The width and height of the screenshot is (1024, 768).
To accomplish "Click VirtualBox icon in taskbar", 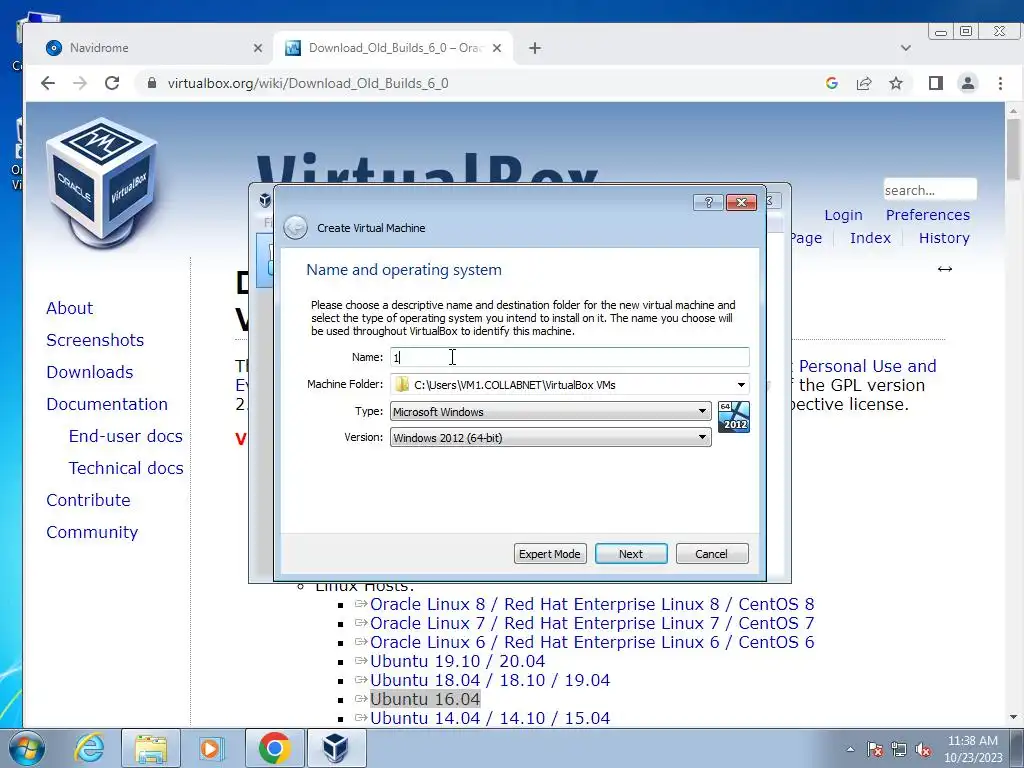I will [x=336, y=748].
